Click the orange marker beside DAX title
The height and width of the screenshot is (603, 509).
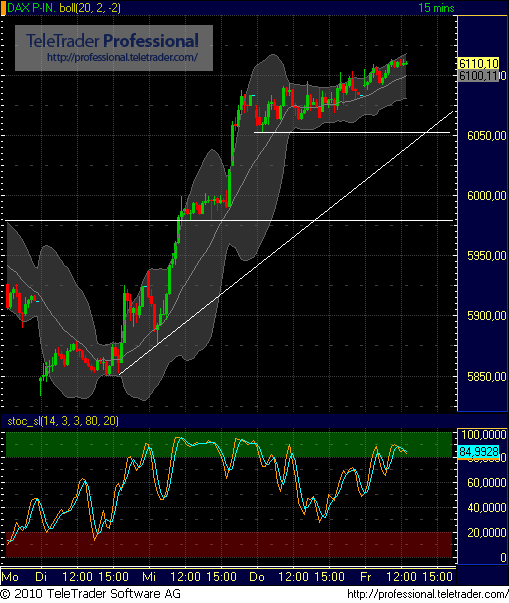(3, 8)
